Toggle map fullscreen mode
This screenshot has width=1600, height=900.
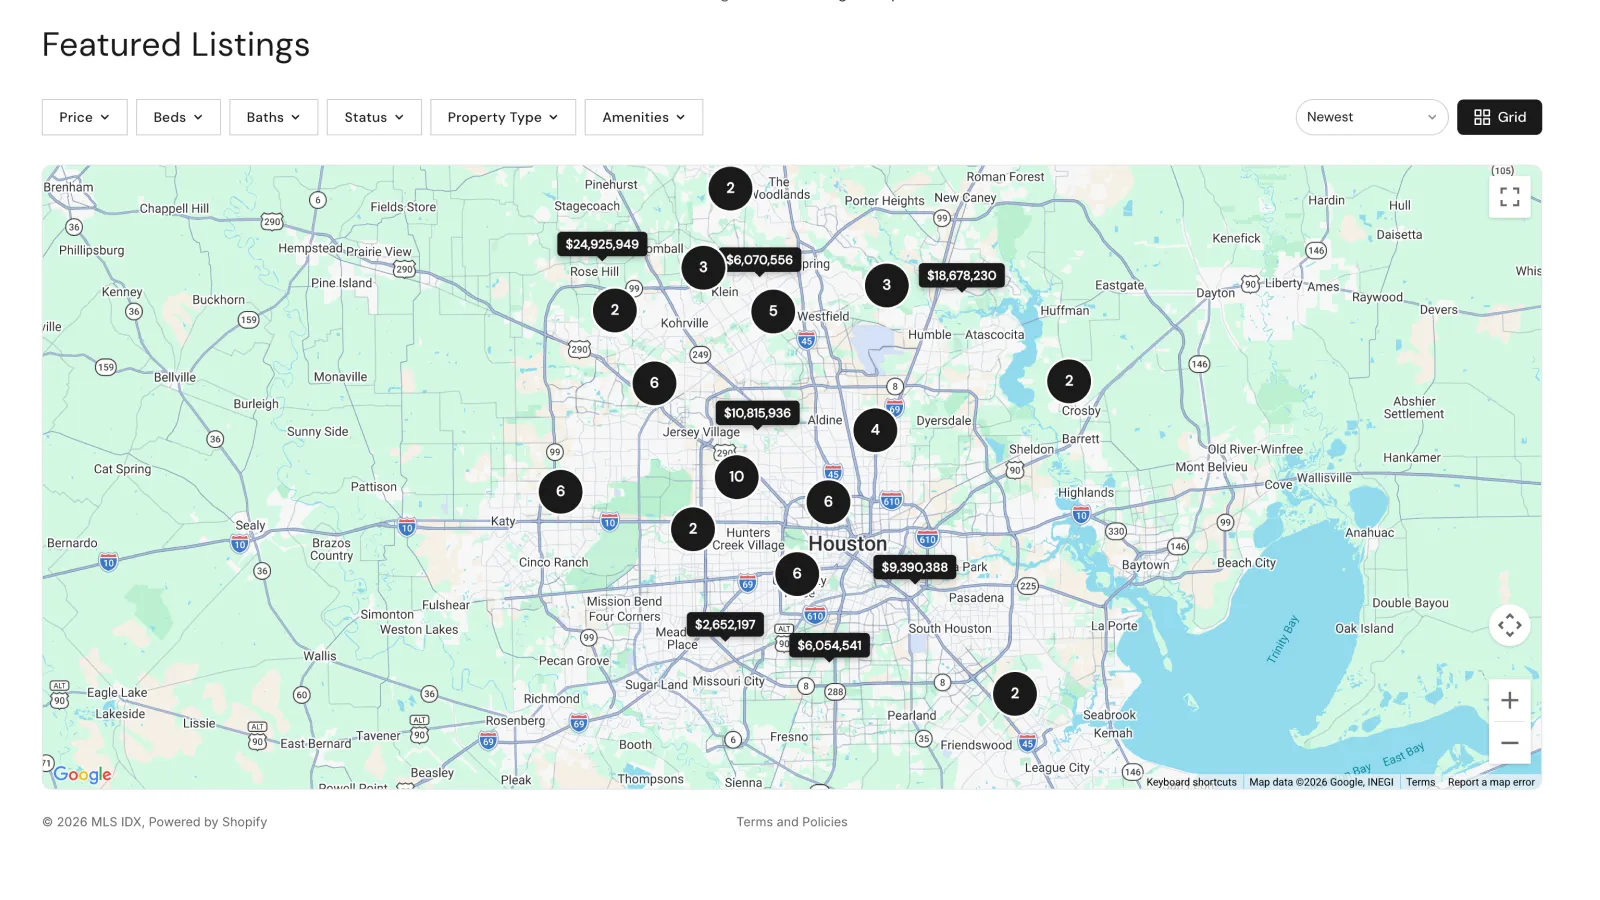[1509, 196]
